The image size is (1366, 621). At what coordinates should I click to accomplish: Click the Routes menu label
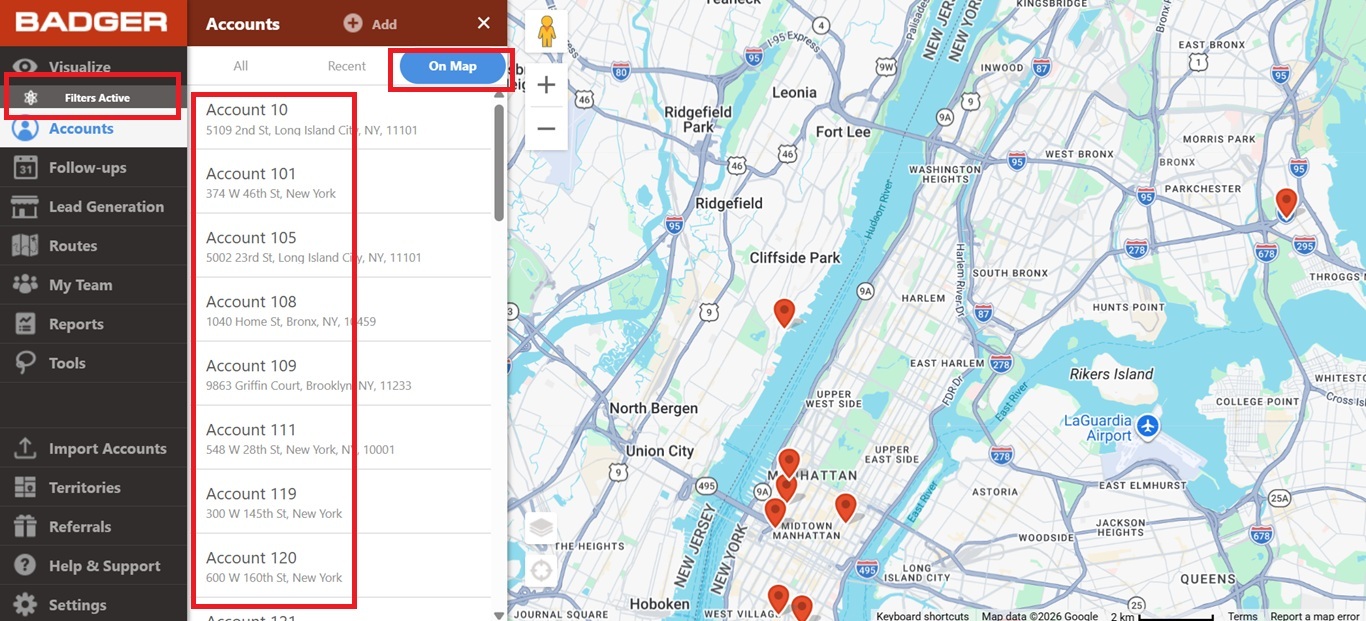[73, 245]
